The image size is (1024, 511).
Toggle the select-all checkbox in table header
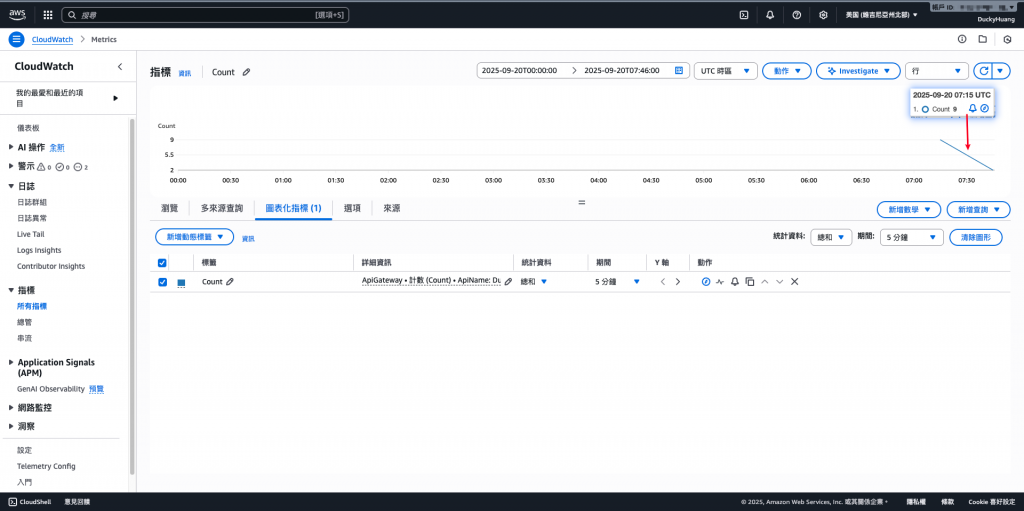[x=163, y=263]
